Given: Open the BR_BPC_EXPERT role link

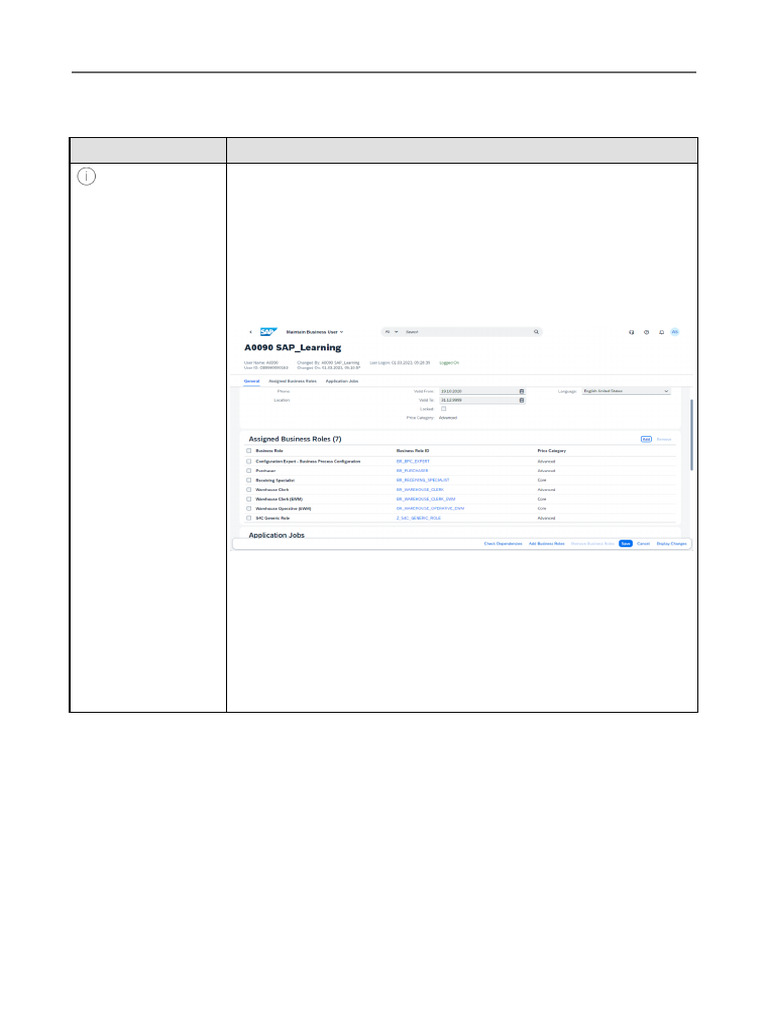Looking at the screenshot, I should 413,462.
